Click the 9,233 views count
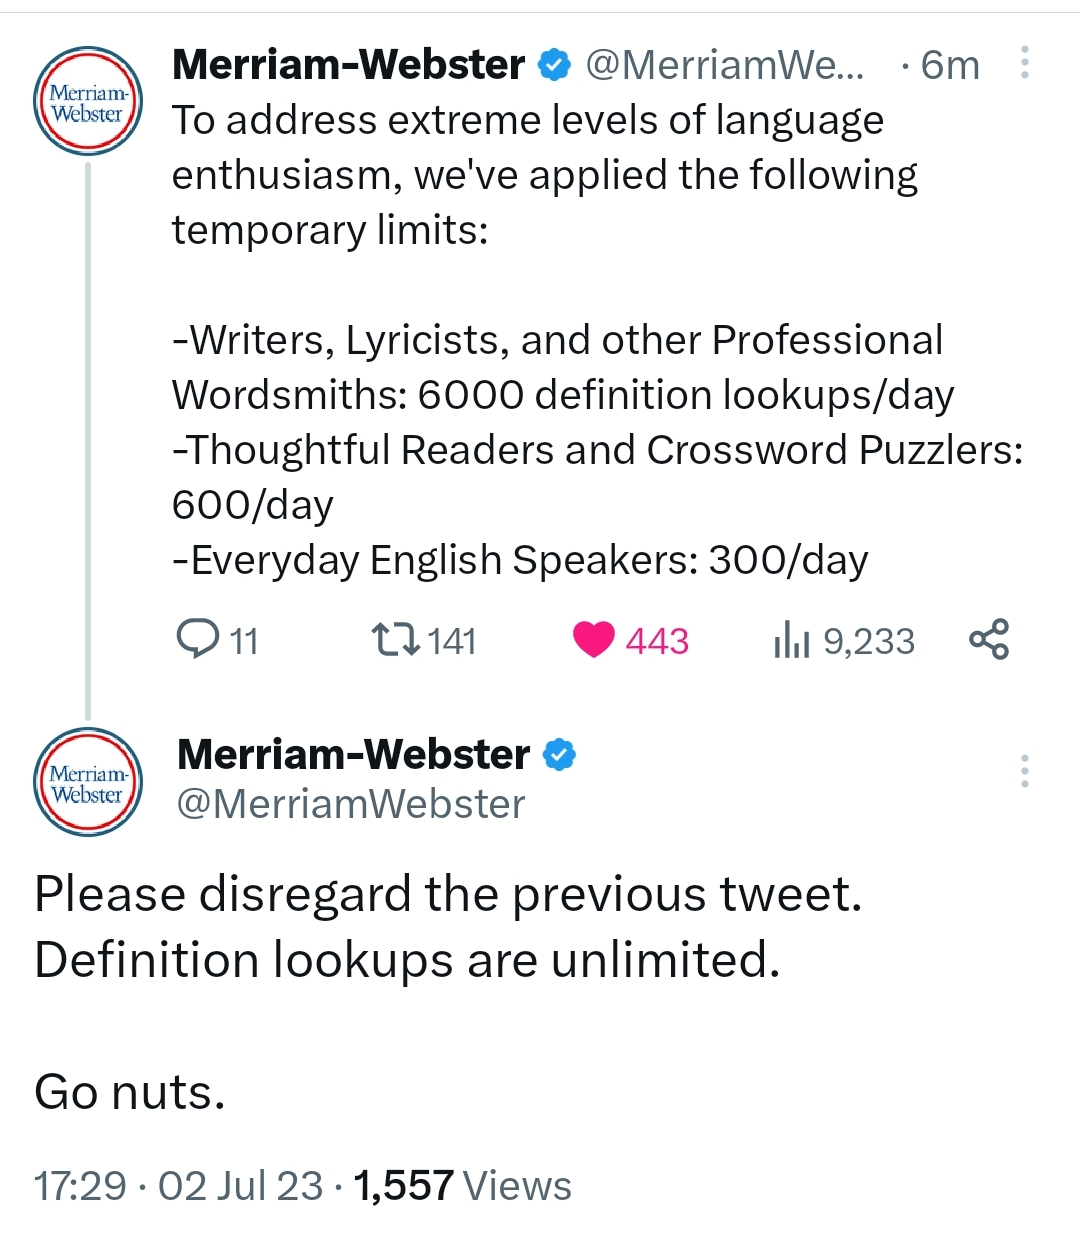The height and width of the screenshot is (1238, 1080). tap(868, 641)
